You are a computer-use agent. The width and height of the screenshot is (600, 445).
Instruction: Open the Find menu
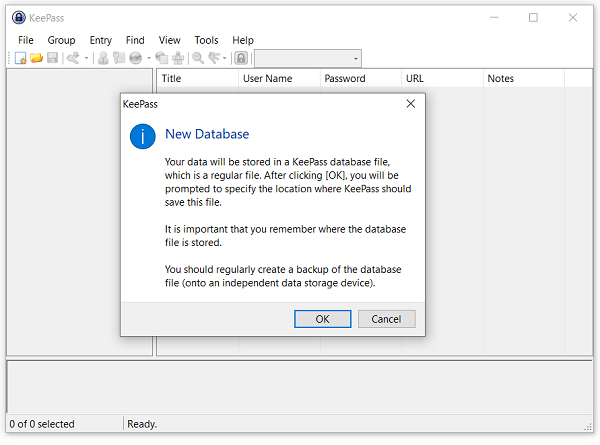click(x=135, y=40)
